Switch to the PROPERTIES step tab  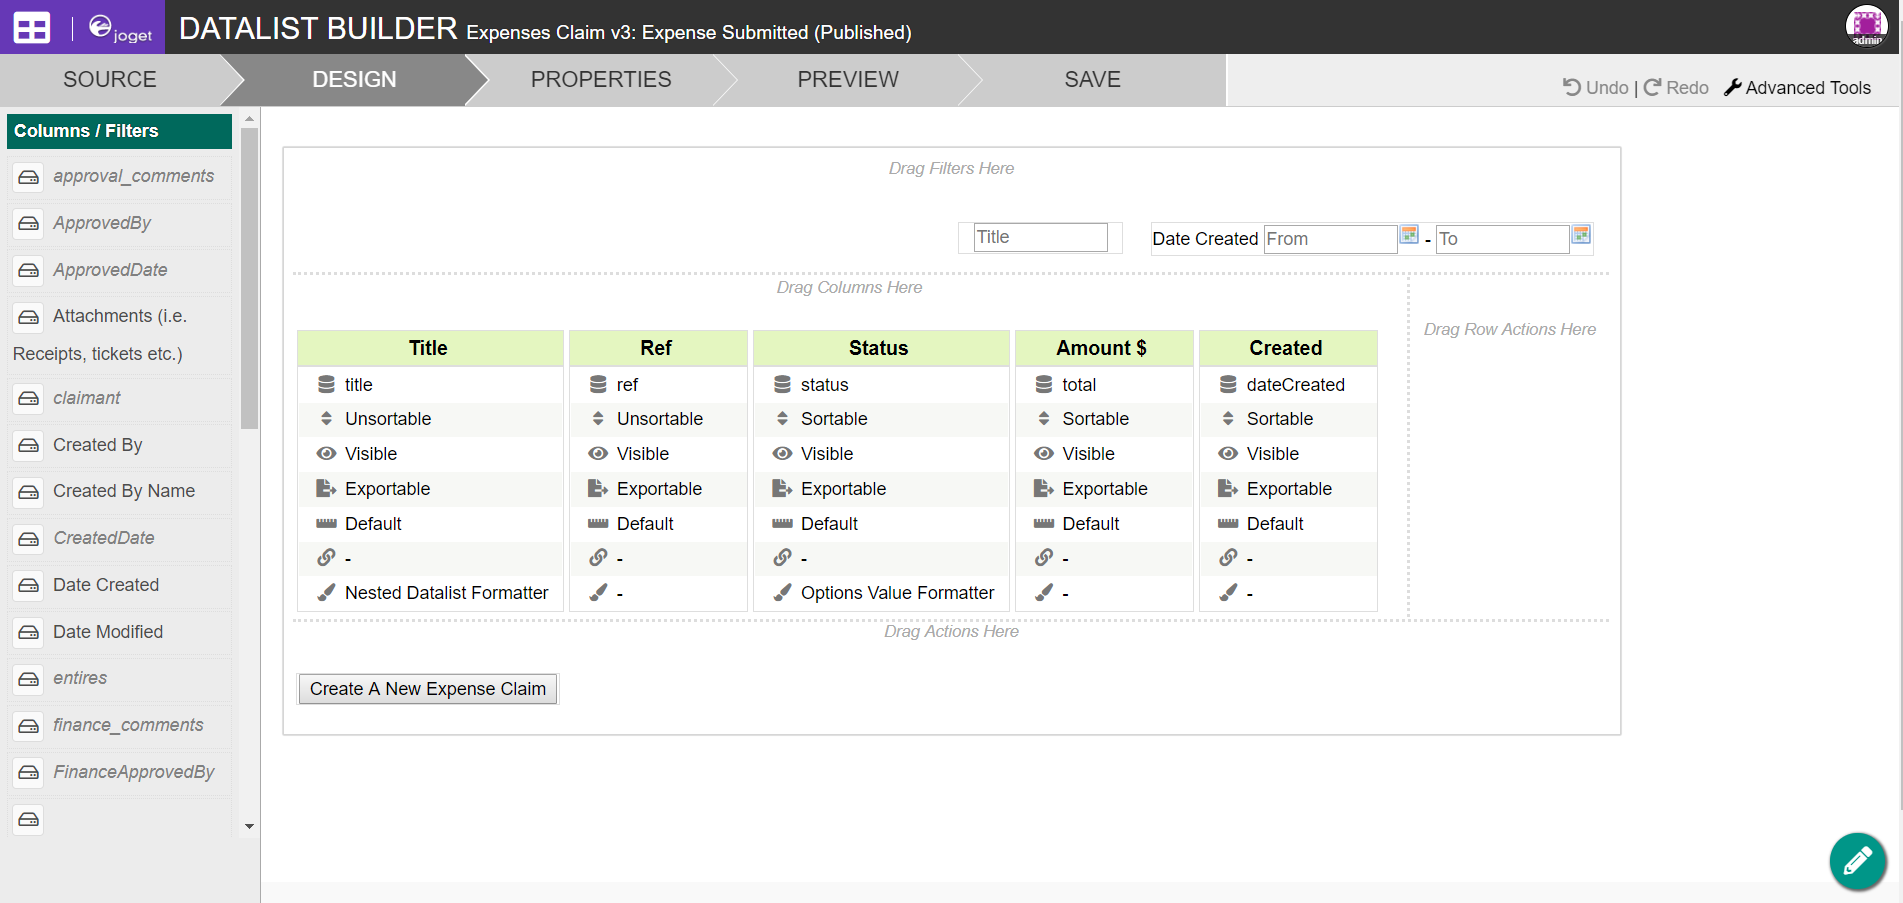click(x=600, y=80)
